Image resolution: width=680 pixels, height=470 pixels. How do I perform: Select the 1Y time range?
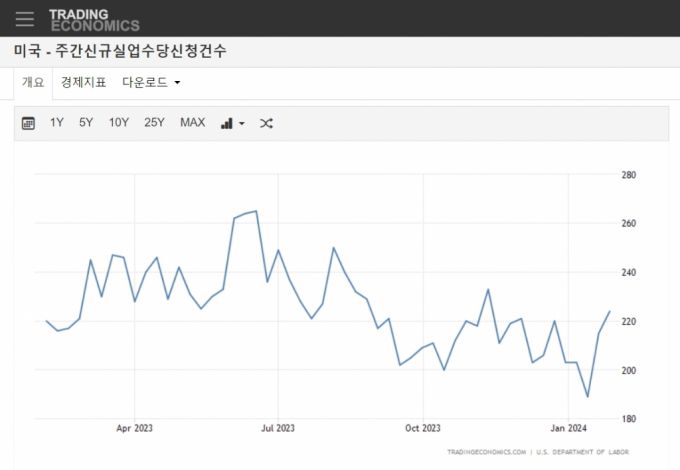click(57, 123)
